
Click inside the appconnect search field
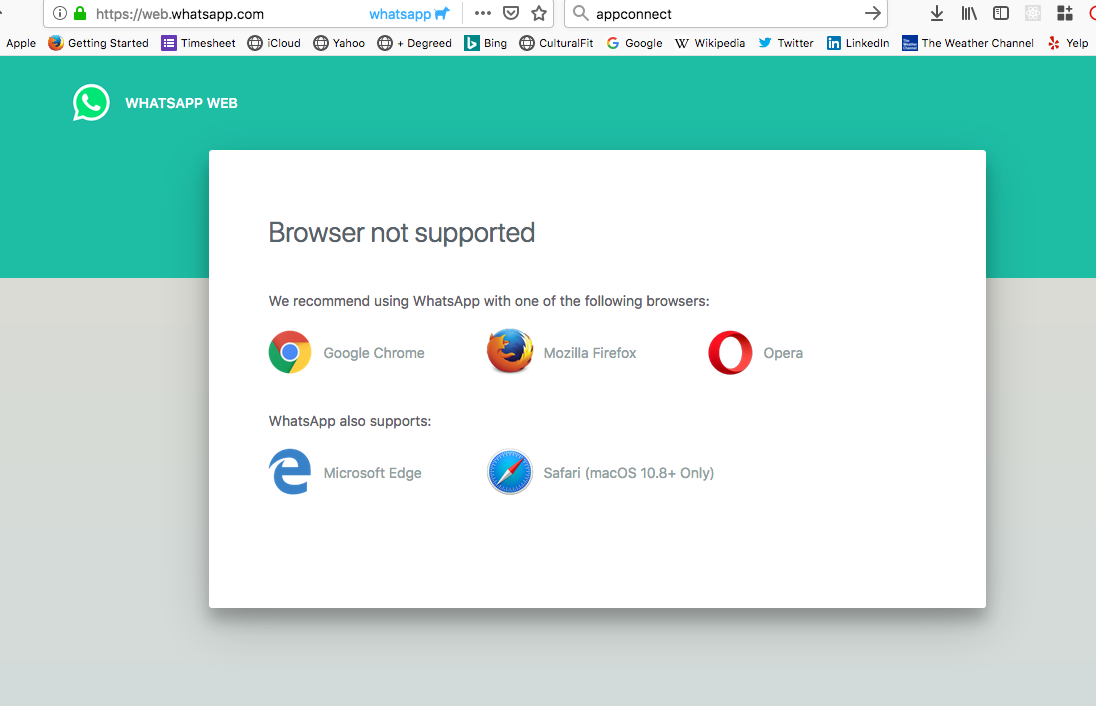click(x=720, y=14)
